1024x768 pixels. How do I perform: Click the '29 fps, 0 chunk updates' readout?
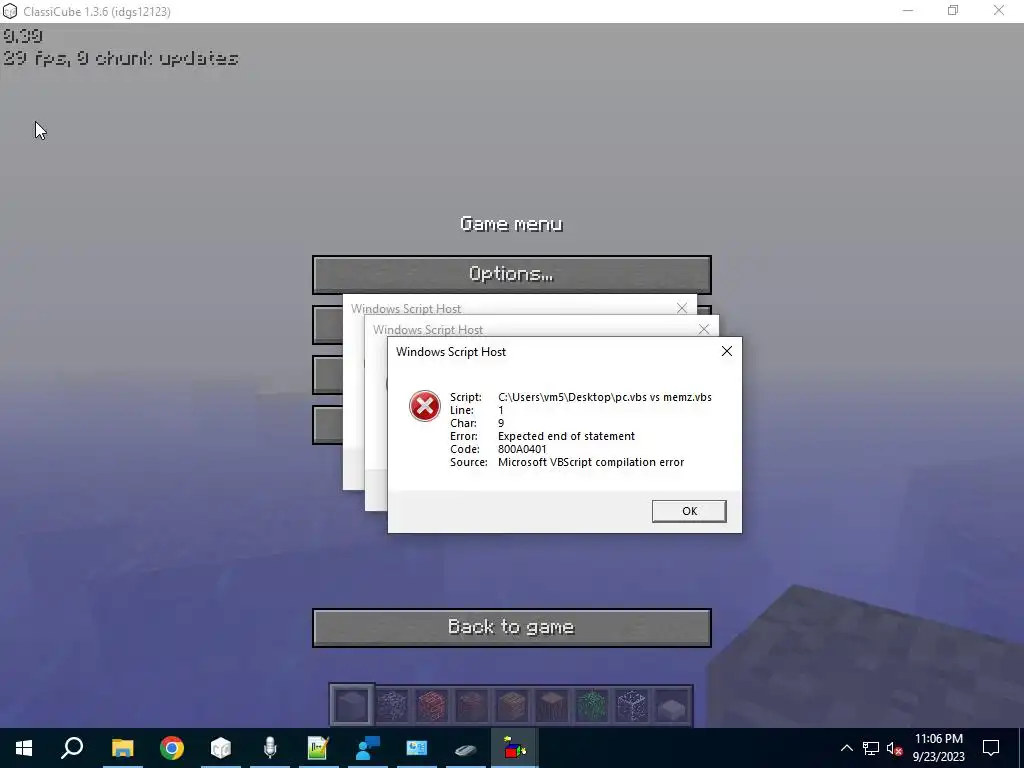121,58
